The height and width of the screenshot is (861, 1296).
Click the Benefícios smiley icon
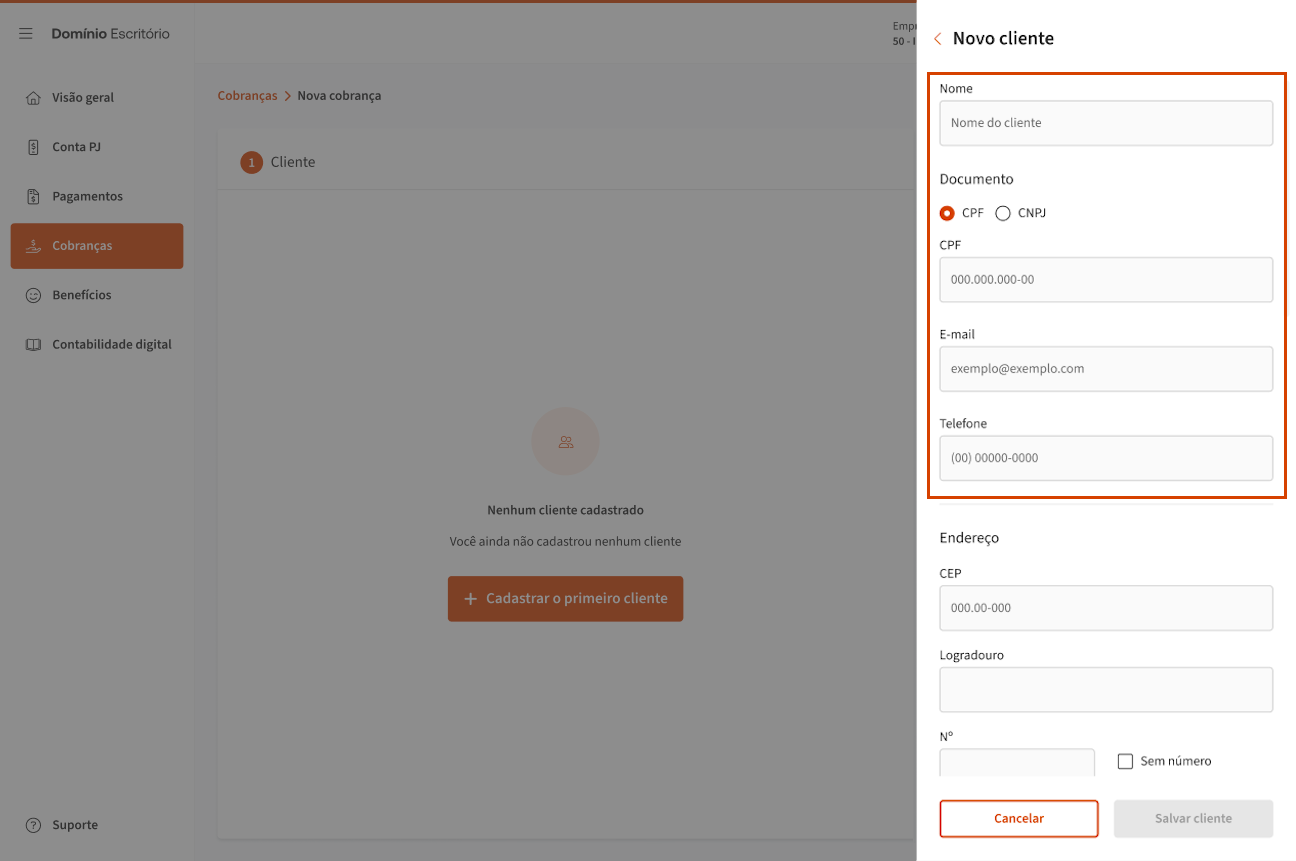33,295
